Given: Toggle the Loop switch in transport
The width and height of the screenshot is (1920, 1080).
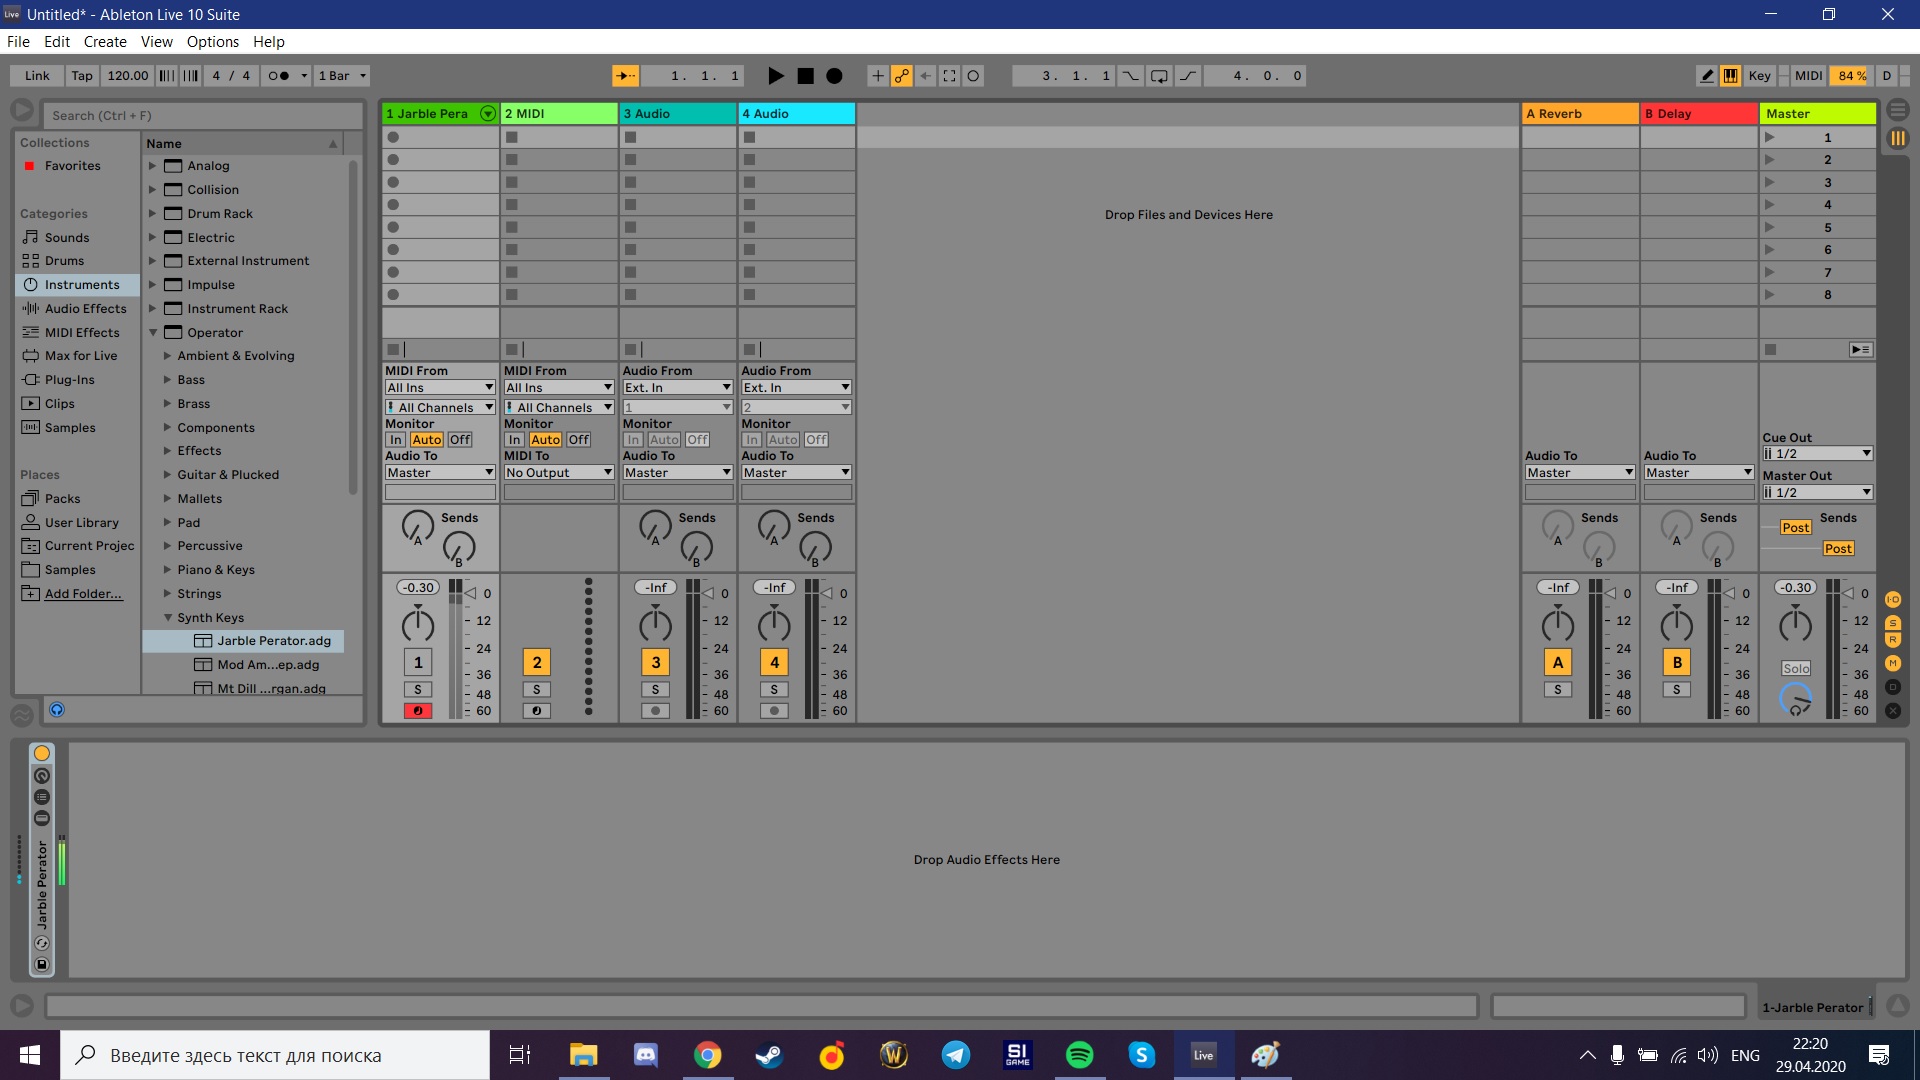Looking at the screenshot, I should (x=1159, y=76).
